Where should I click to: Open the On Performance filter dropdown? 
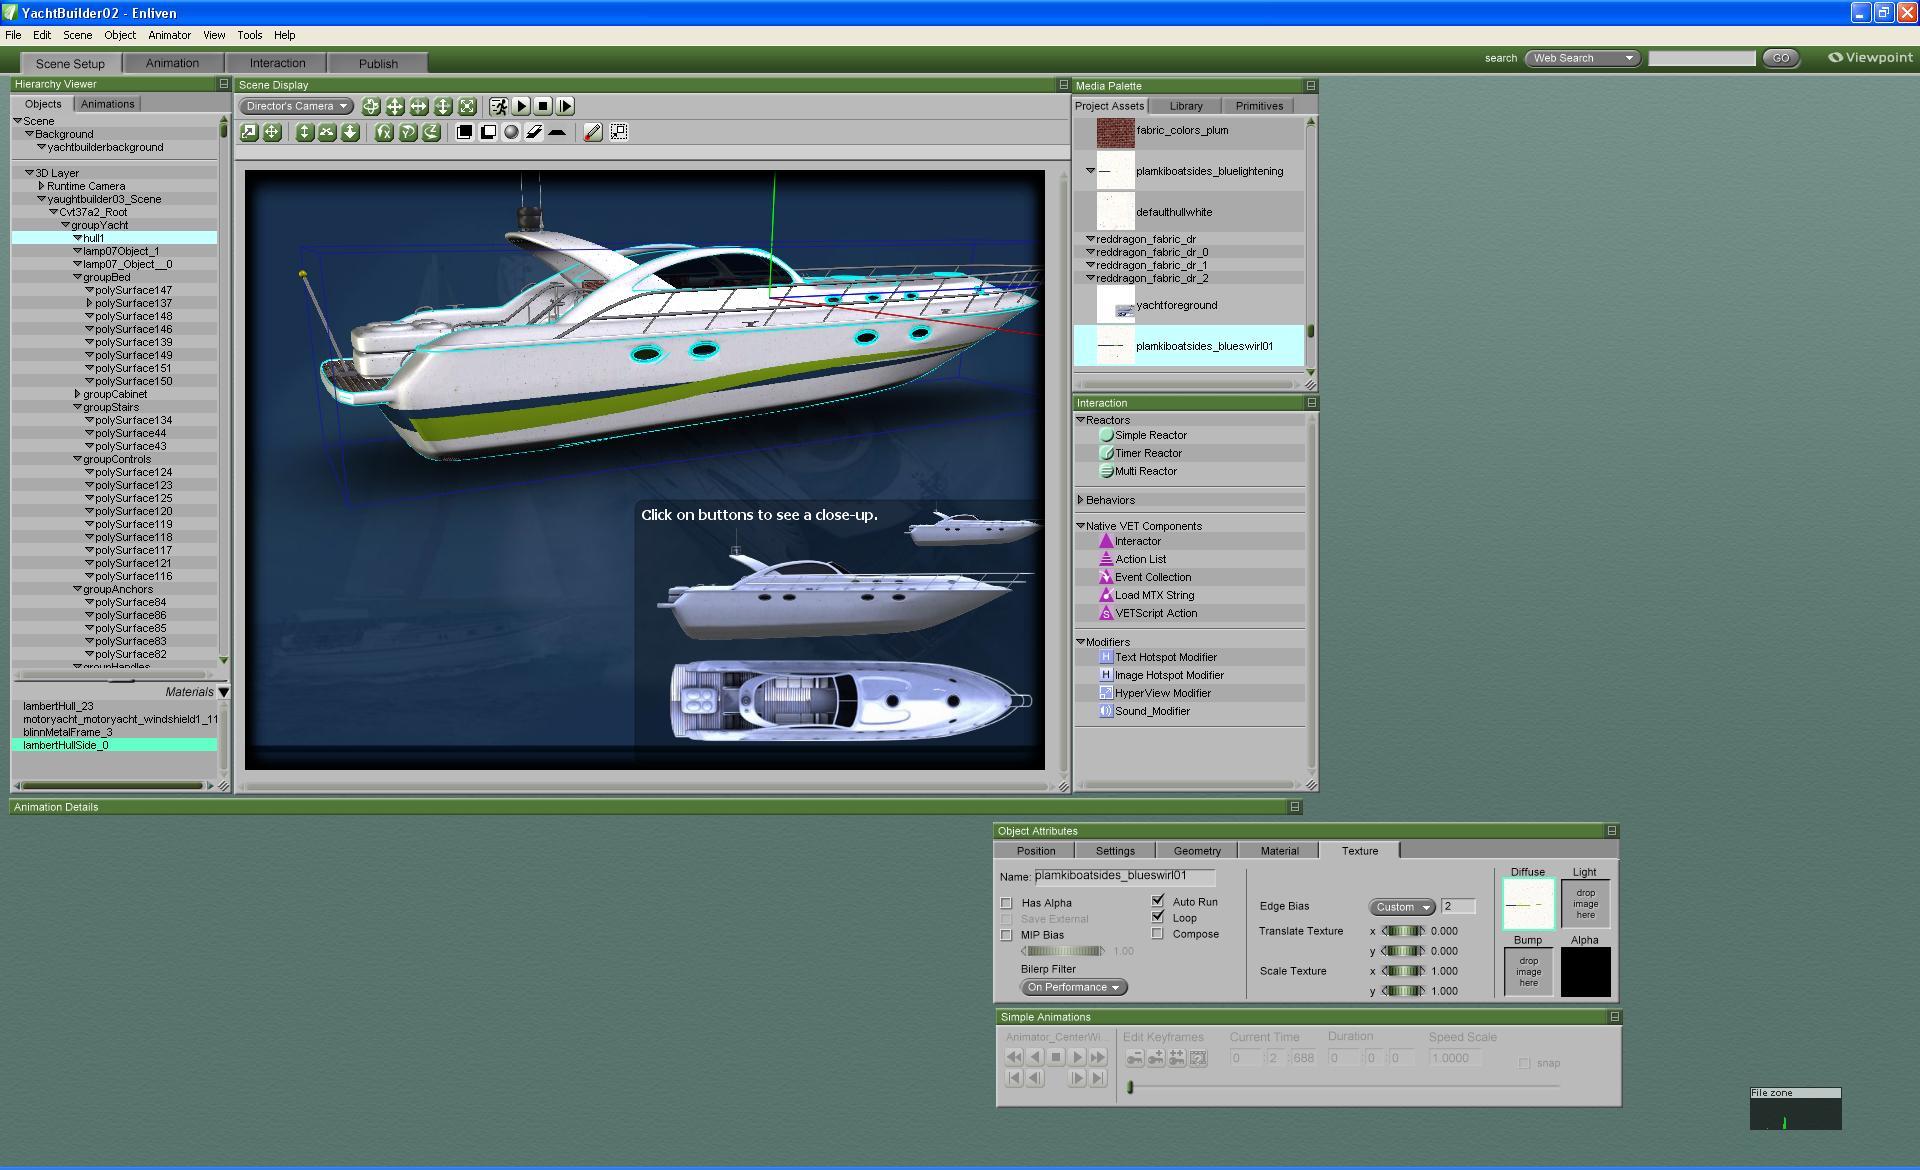pos(1074,987)
